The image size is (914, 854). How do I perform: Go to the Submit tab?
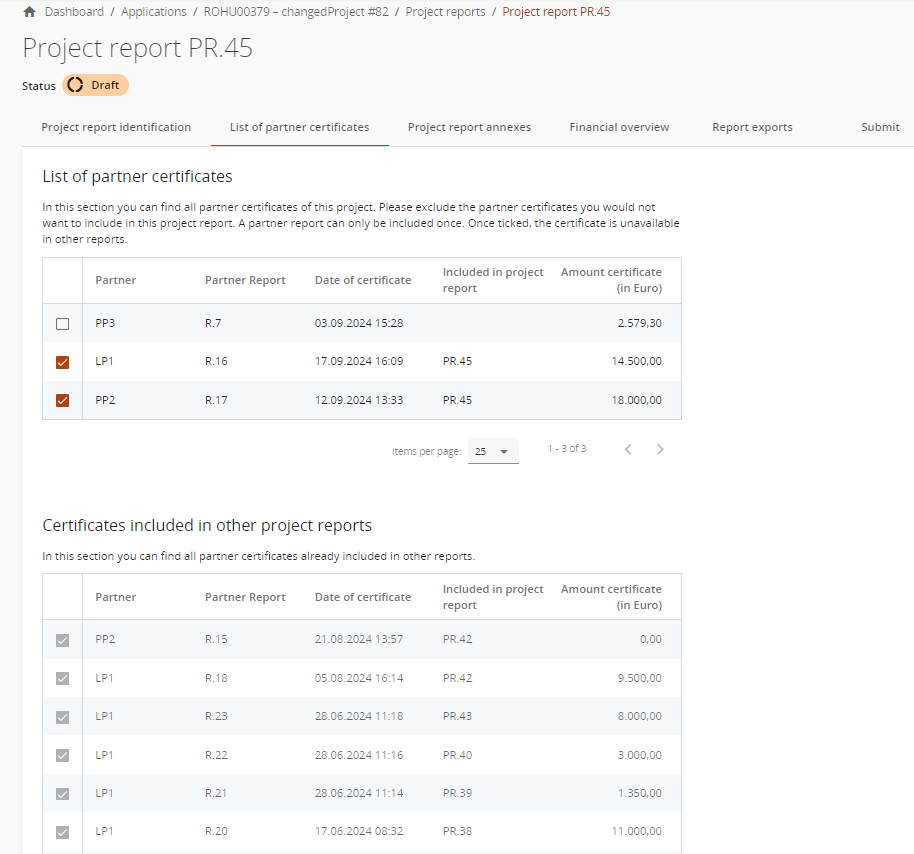point(880,127)
